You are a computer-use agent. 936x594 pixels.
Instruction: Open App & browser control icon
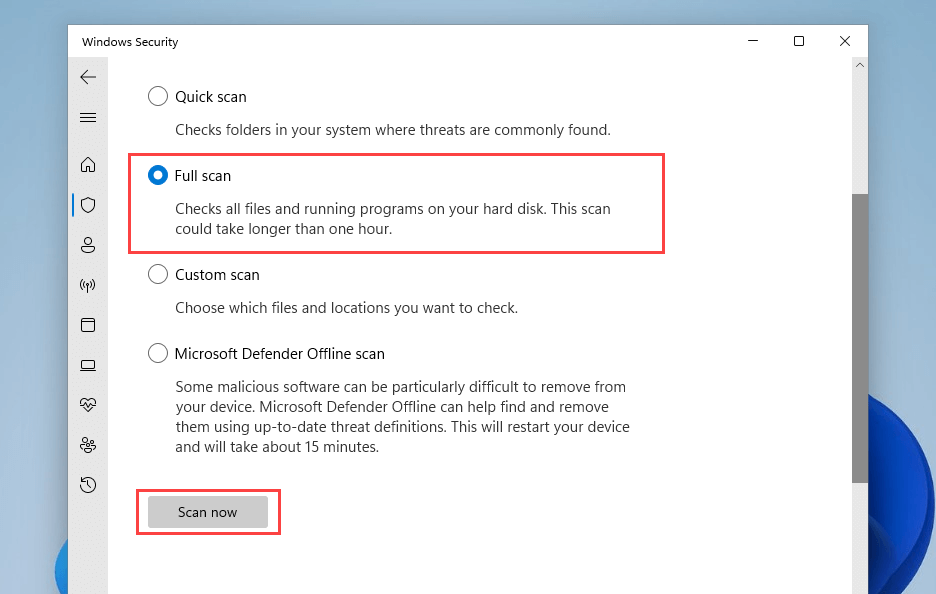tap(88, 325)
